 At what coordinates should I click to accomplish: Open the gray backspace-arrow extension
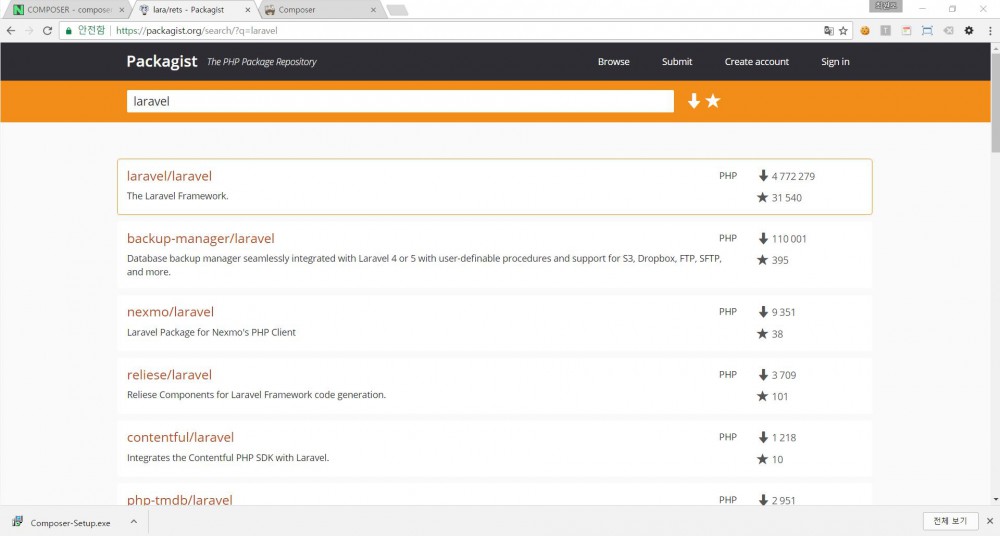click(x=948, y=31)
